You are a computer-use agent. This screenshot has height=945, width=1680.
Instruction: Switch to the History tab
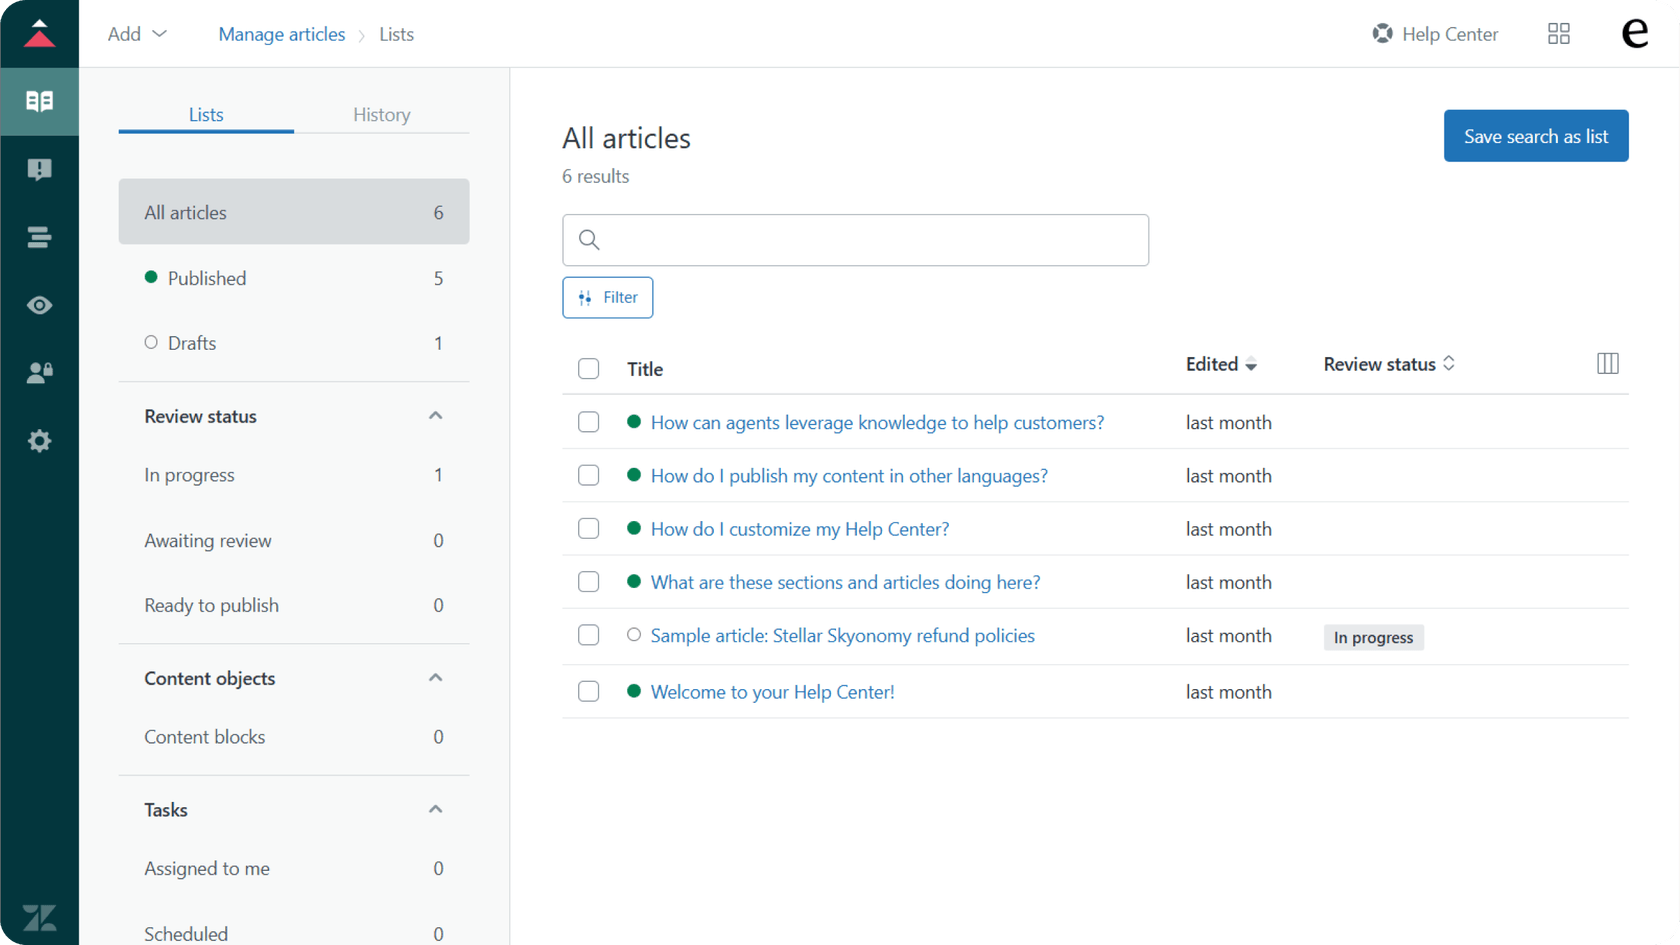[381, 114]
